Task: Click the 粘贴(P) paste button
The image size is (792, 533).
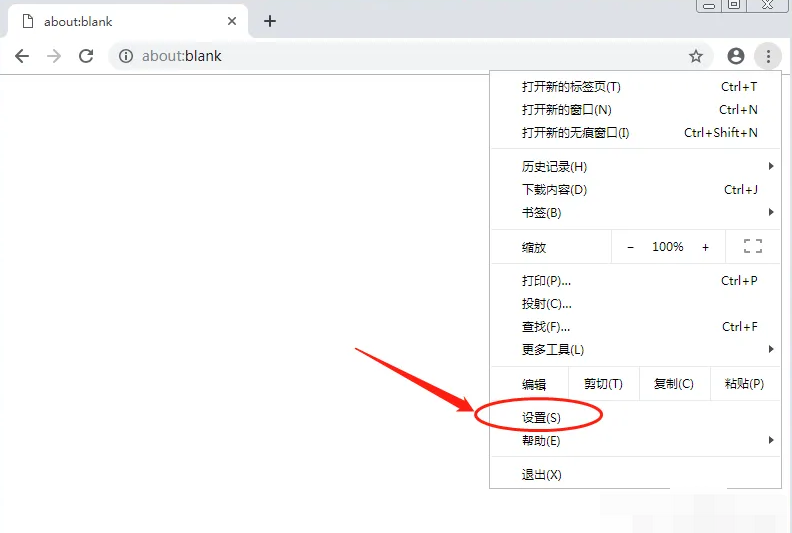Action: [745, 384]
